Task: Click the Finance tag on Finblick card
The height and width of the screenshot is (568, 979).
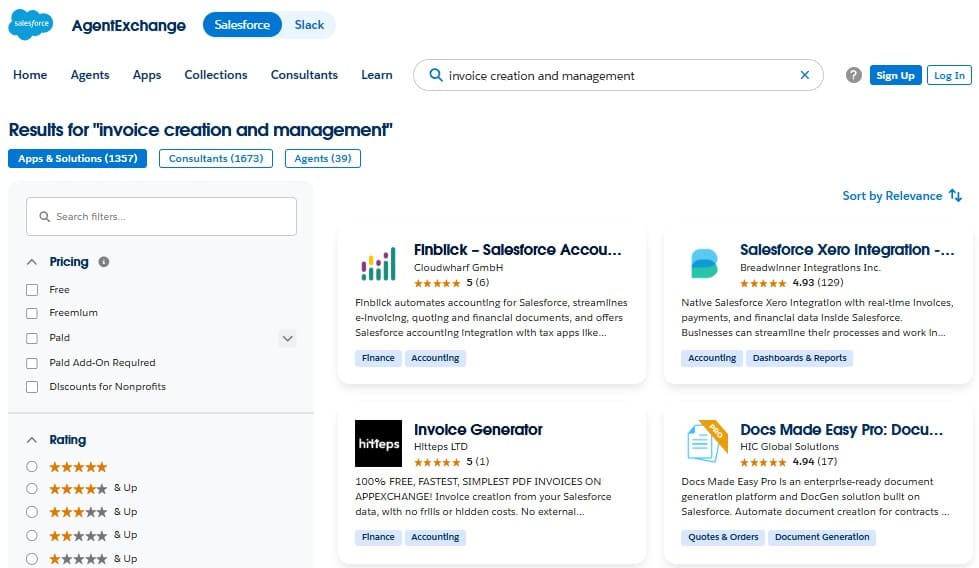Action: (x=378, y=358)
